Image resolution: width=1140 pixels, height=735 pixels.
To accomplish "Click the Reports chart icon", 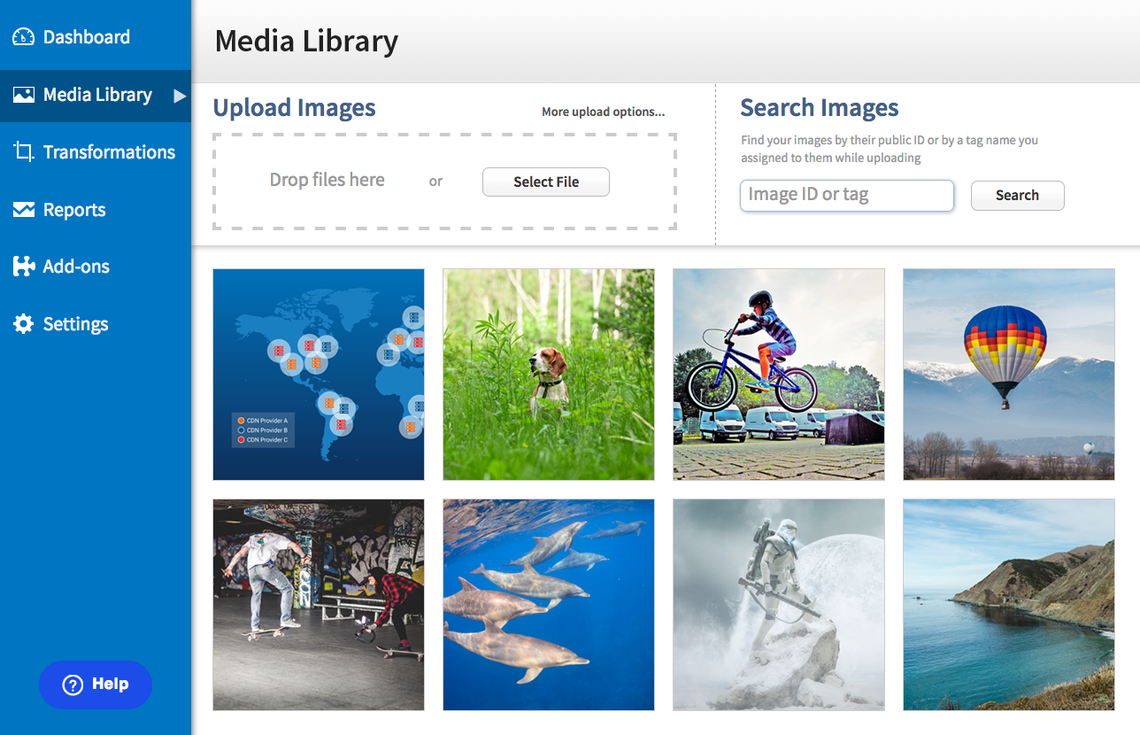I will point(23,209).
